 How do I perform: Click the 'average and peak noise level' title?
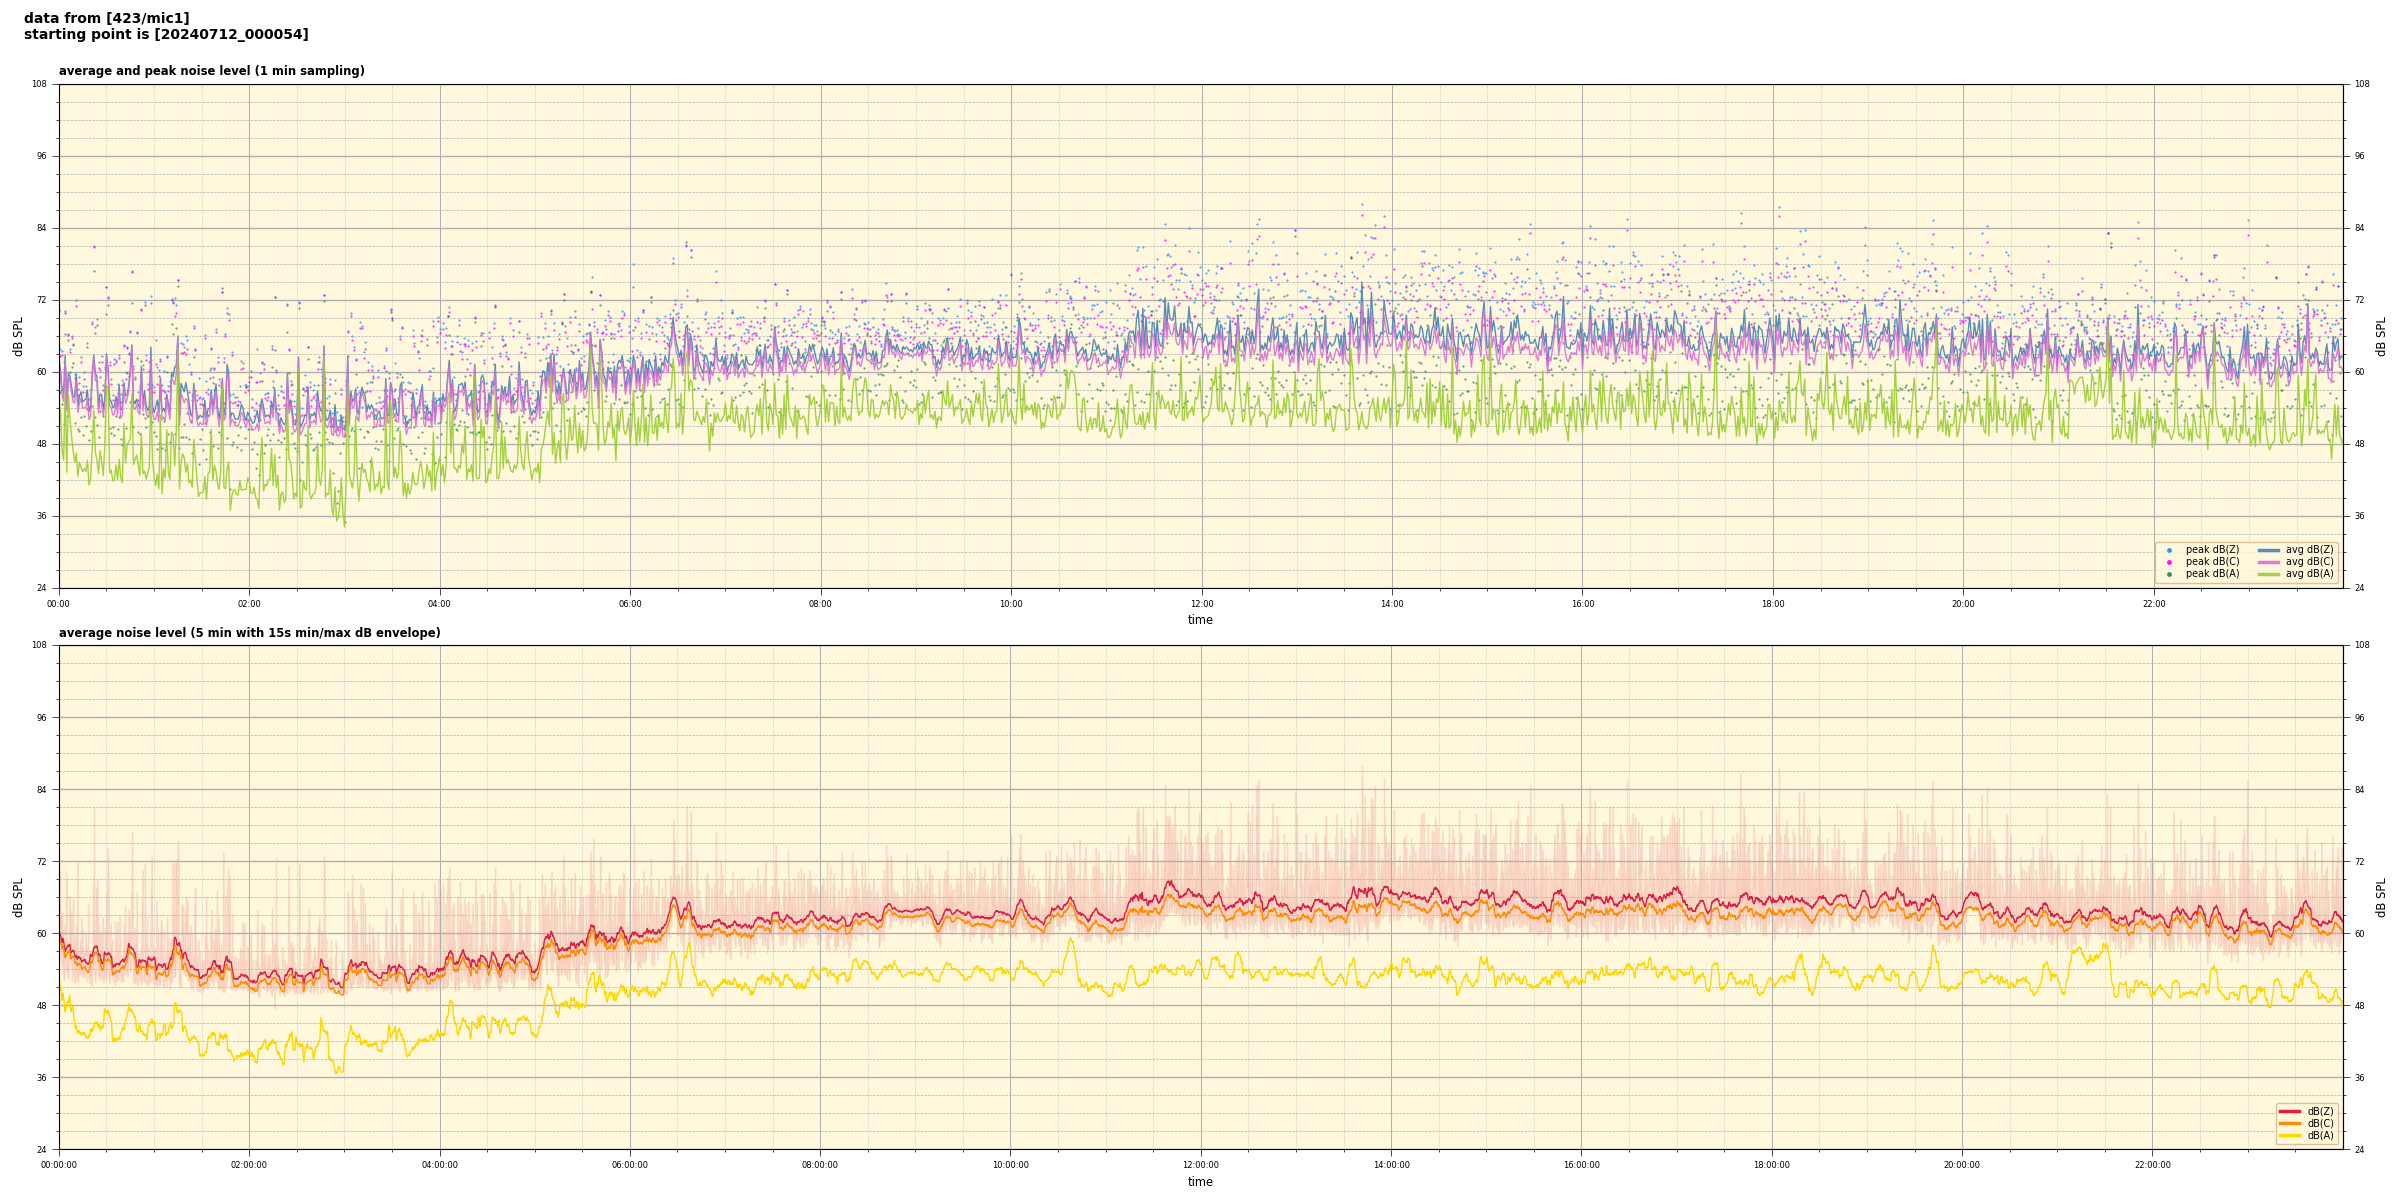coord(211,71)
